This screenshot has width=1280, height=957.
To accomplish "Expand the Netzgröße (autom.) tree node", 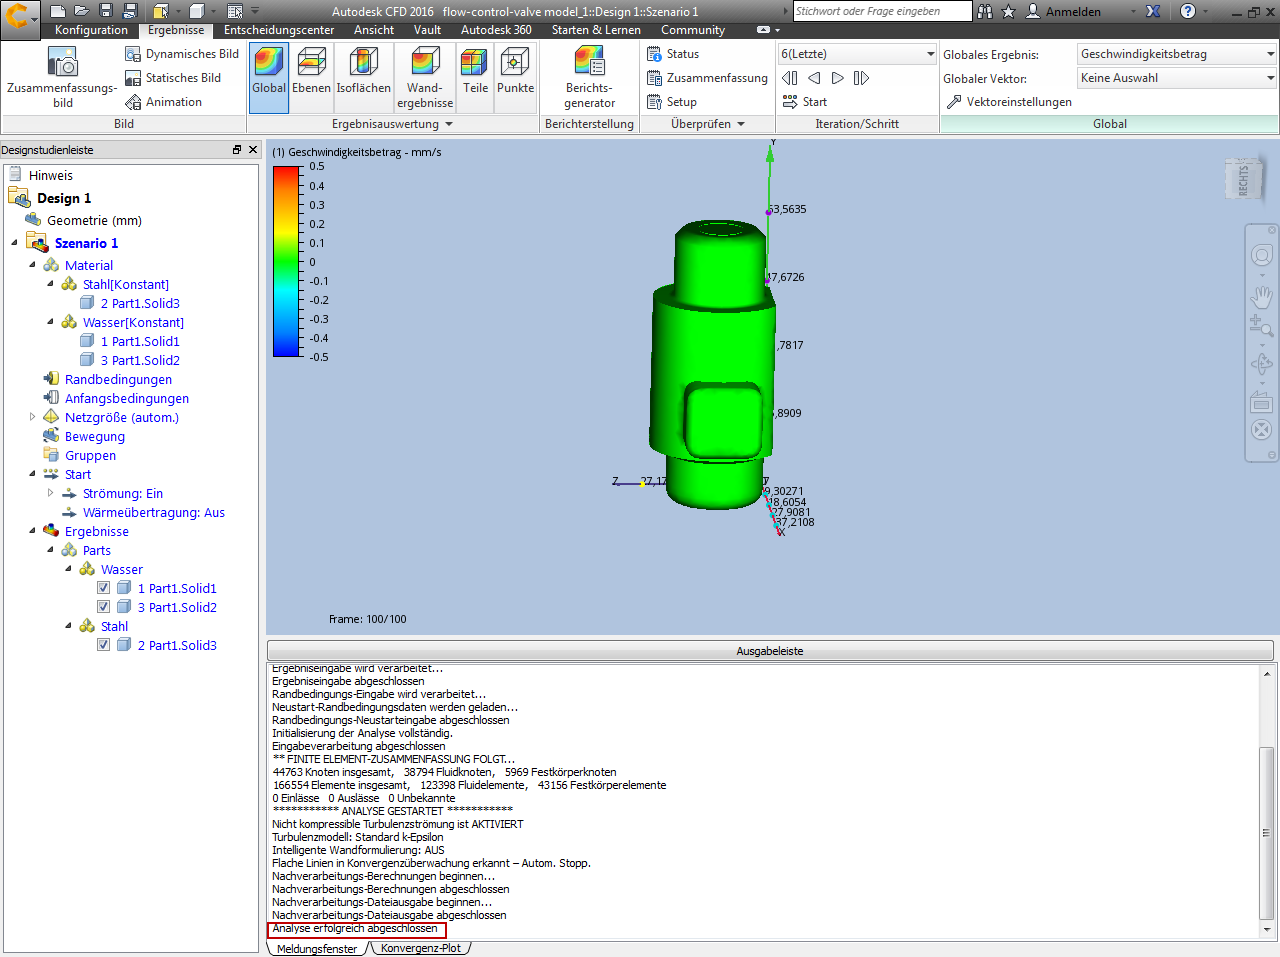I will [32, 417].
